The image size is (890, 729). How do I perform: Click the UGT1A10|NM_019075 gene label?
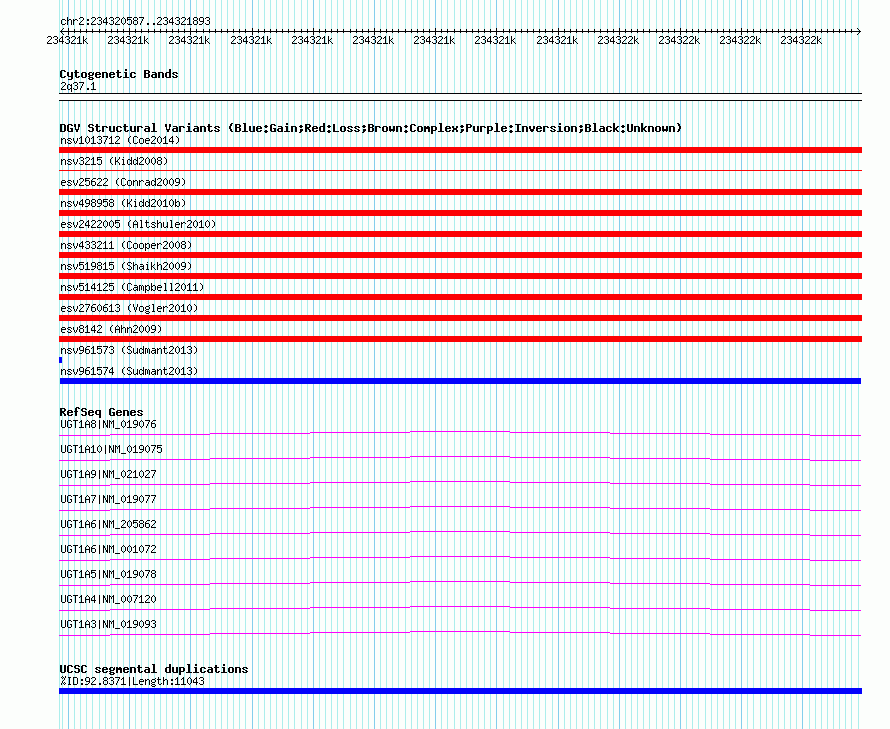tap(111, 450)
